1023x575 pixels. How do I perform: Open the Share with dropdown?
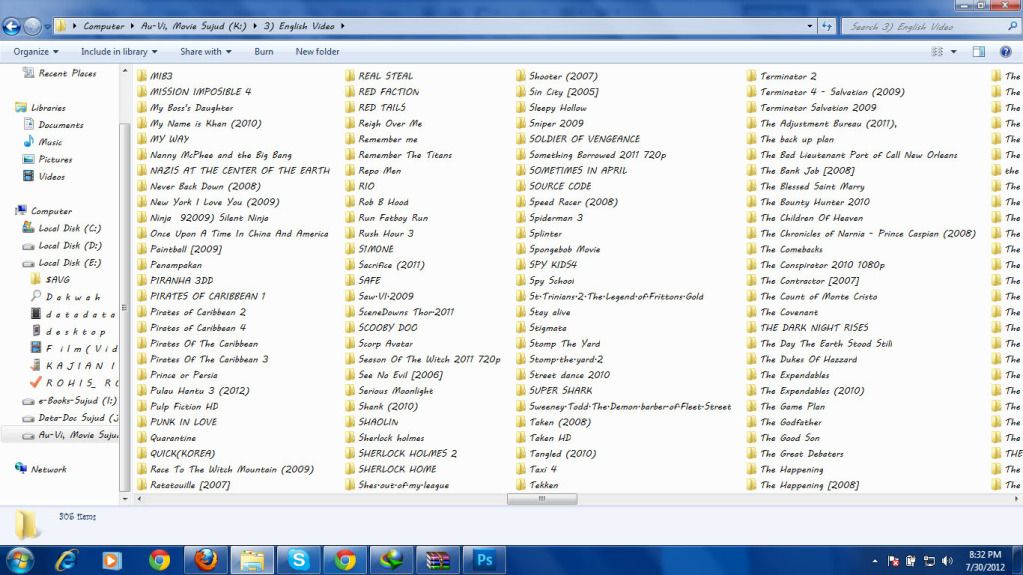pyautogui.click(x=206, y=52)
